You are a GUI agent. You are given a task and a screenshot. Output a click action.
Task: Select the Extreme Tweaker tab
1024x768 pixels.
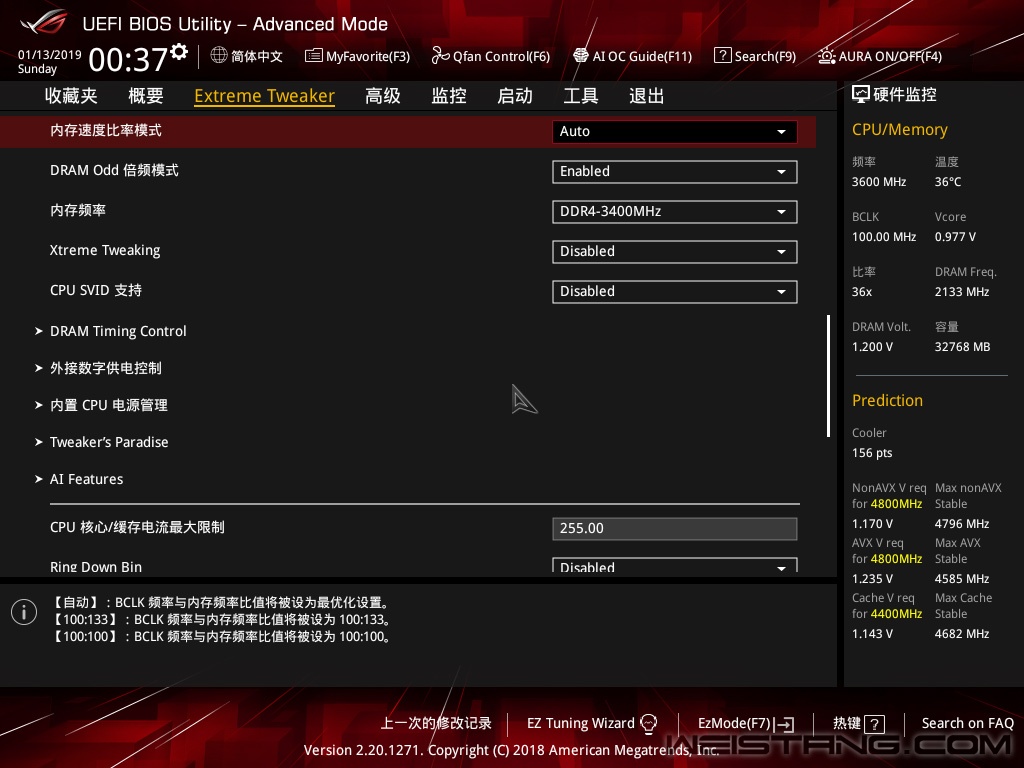pyautogui.click(x=264, y=96)
